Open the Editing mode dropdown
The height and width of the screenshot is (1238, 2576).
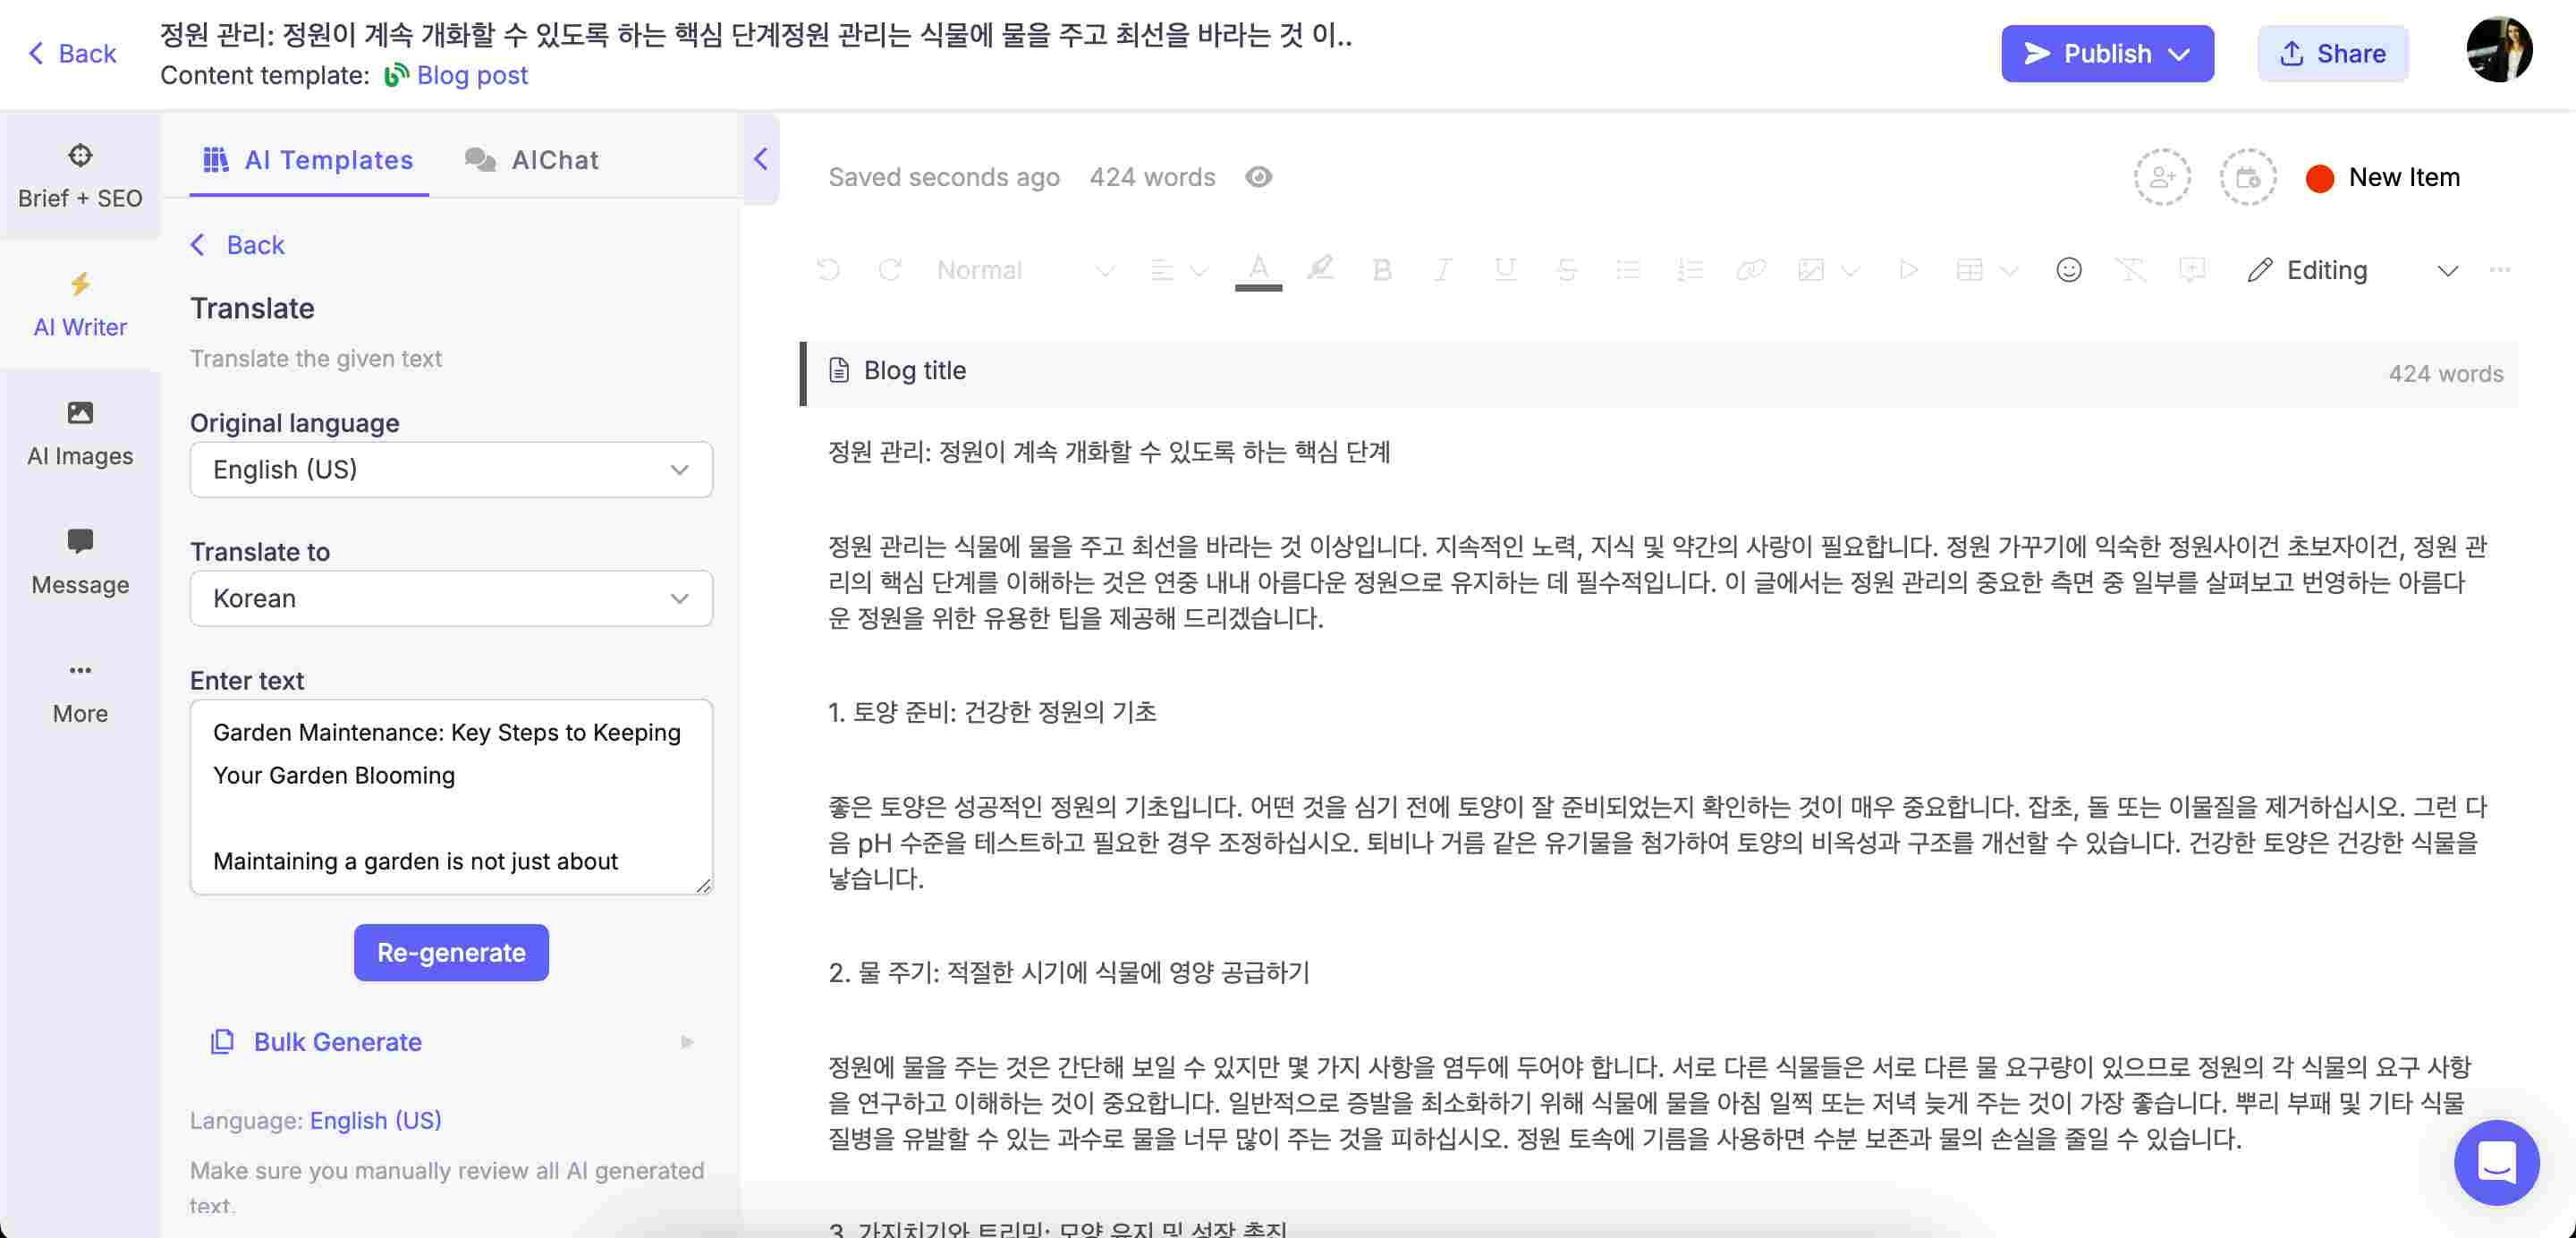click(2353, 270)
